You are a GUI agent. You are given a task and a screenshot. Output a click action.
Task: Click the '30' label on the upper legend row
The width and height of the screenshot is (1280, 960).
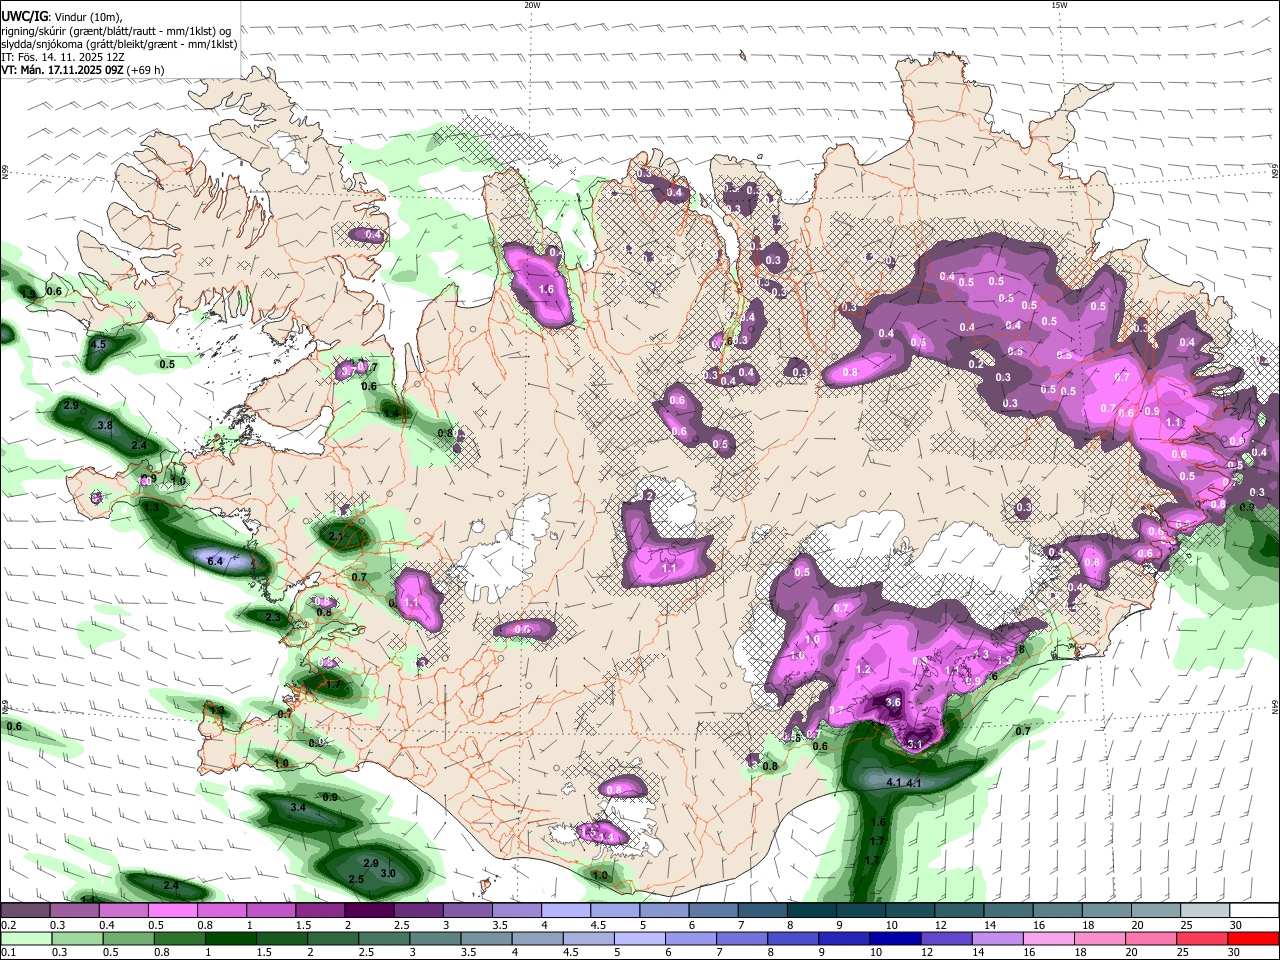pos(1236,925)
